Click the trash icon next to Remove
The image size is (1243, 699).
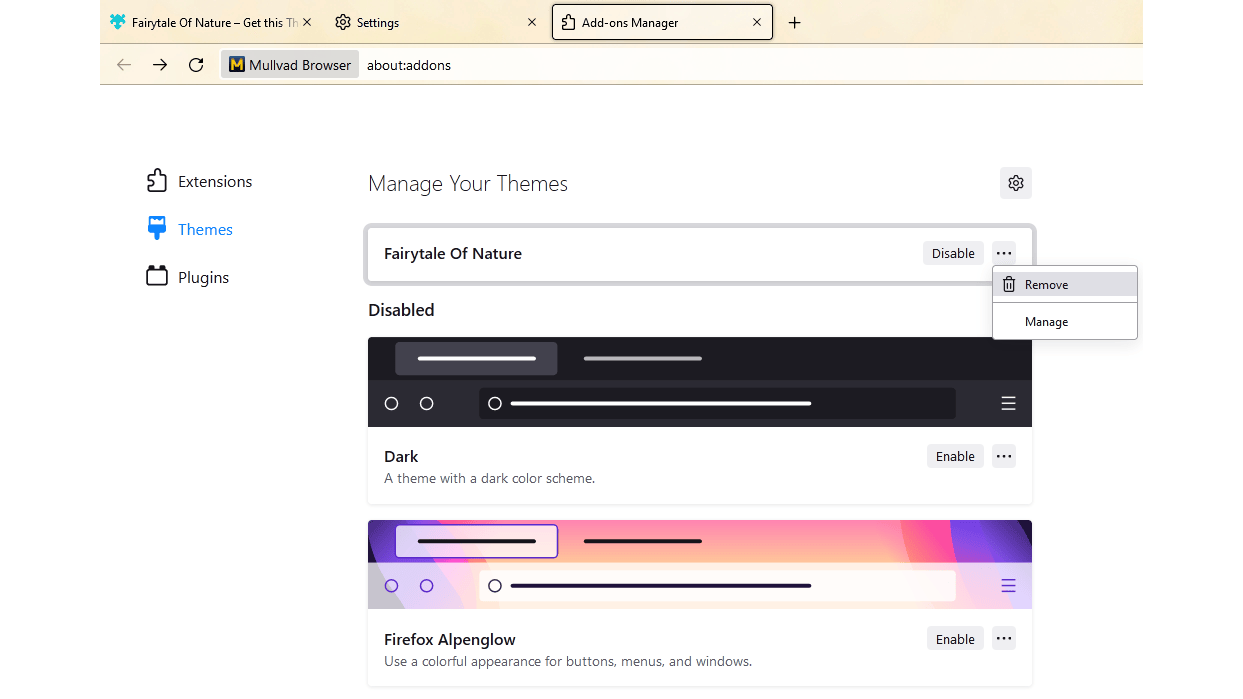[1009, 285]
